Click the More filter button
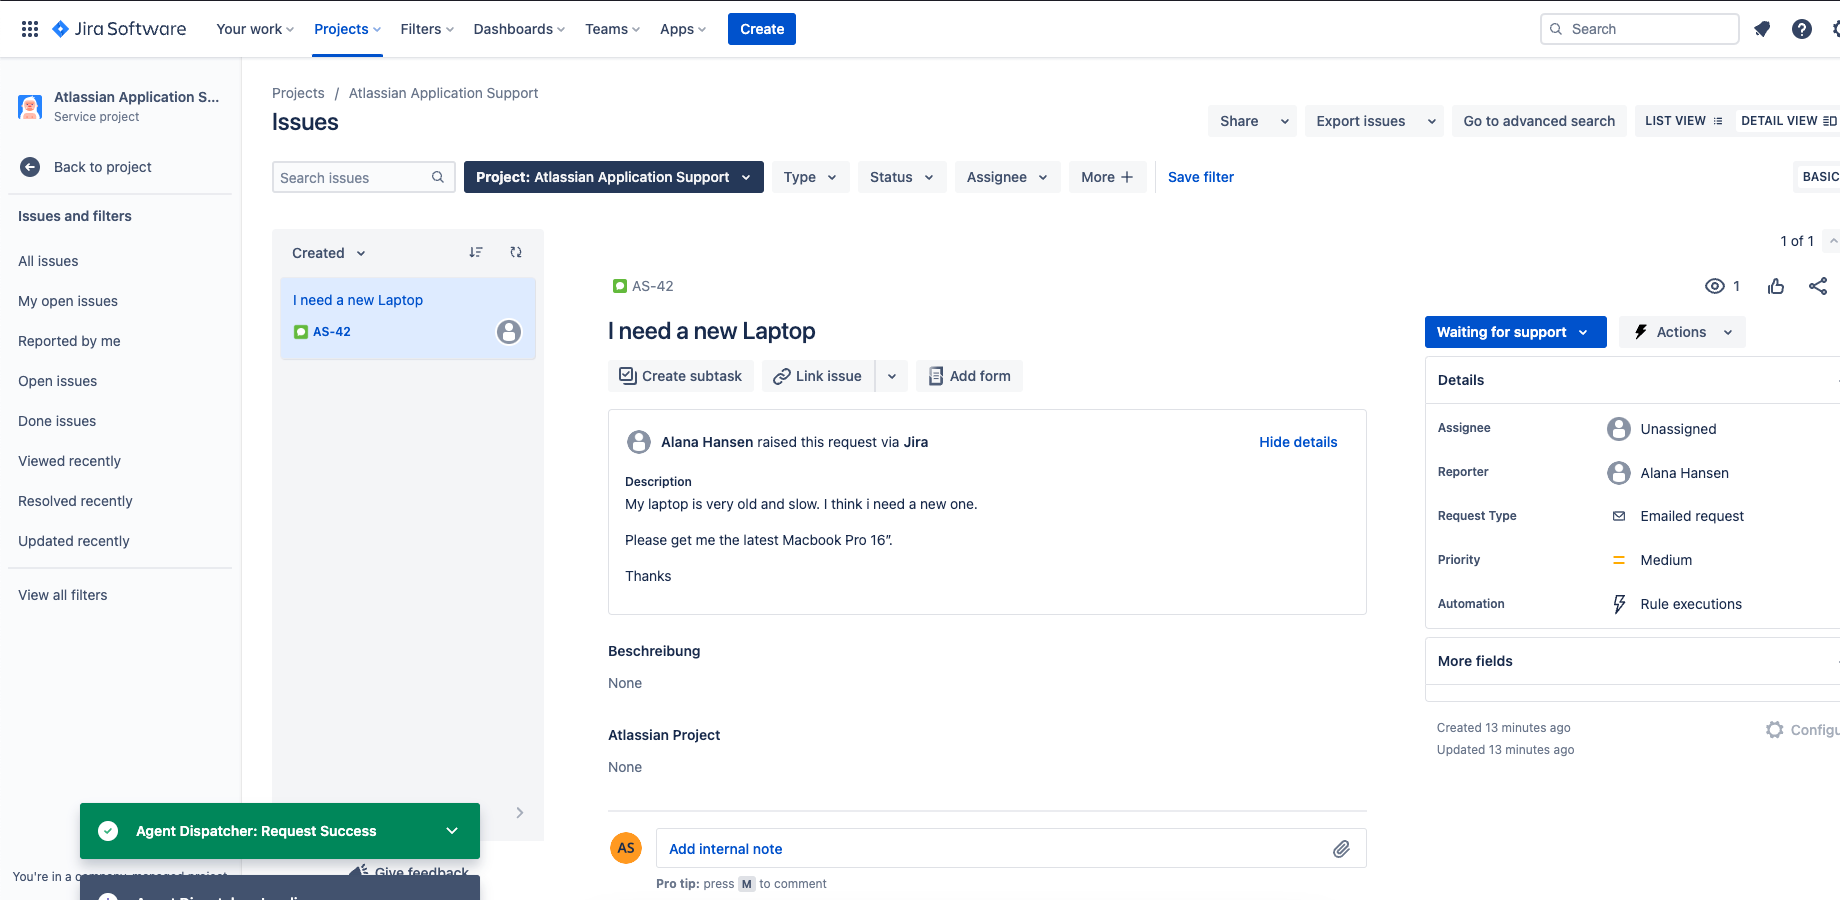Screen dimensions: 1840x900 click(1107, 177)
